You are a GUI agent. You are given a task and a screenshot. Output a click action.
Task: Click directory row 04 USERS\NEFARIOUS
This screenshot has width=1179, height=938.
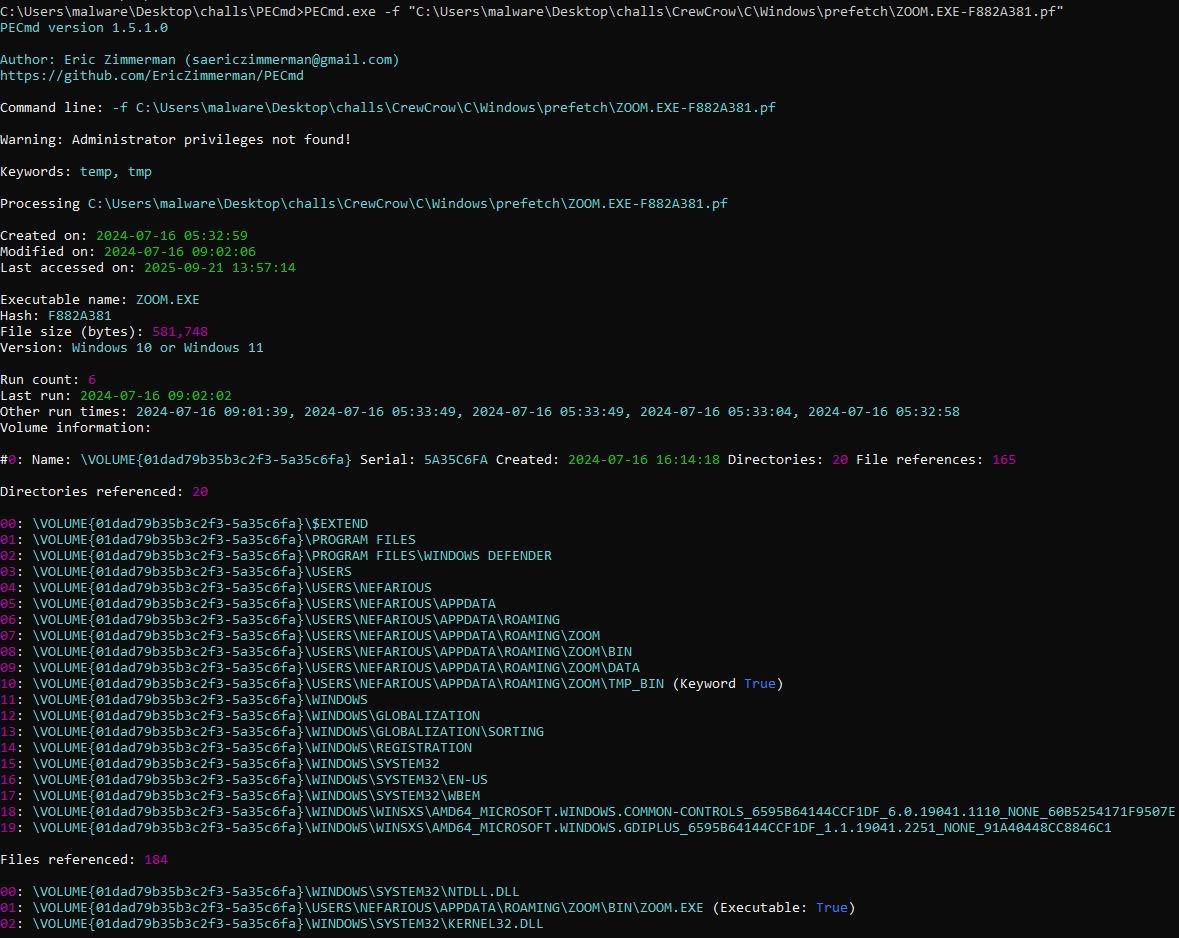coord(216,587)
